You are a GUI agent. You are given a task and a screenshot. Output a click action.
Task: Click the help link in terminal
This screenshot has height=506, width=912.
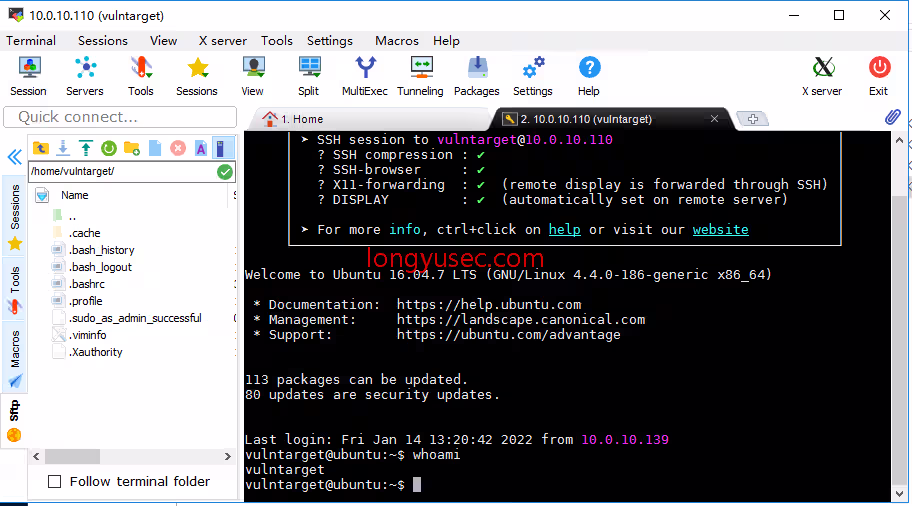565,230
